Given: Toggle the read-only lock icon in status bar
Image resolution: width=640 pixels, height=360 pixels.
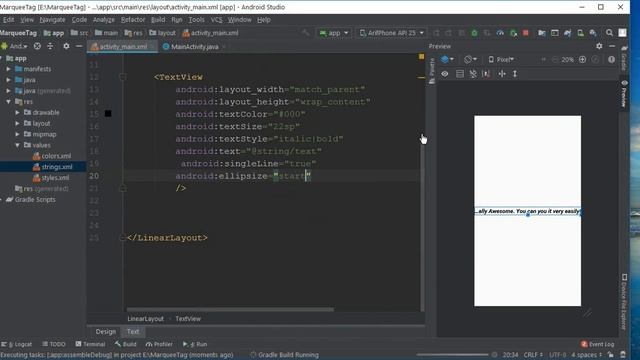Looking at the screenshot, I should 610,355.
